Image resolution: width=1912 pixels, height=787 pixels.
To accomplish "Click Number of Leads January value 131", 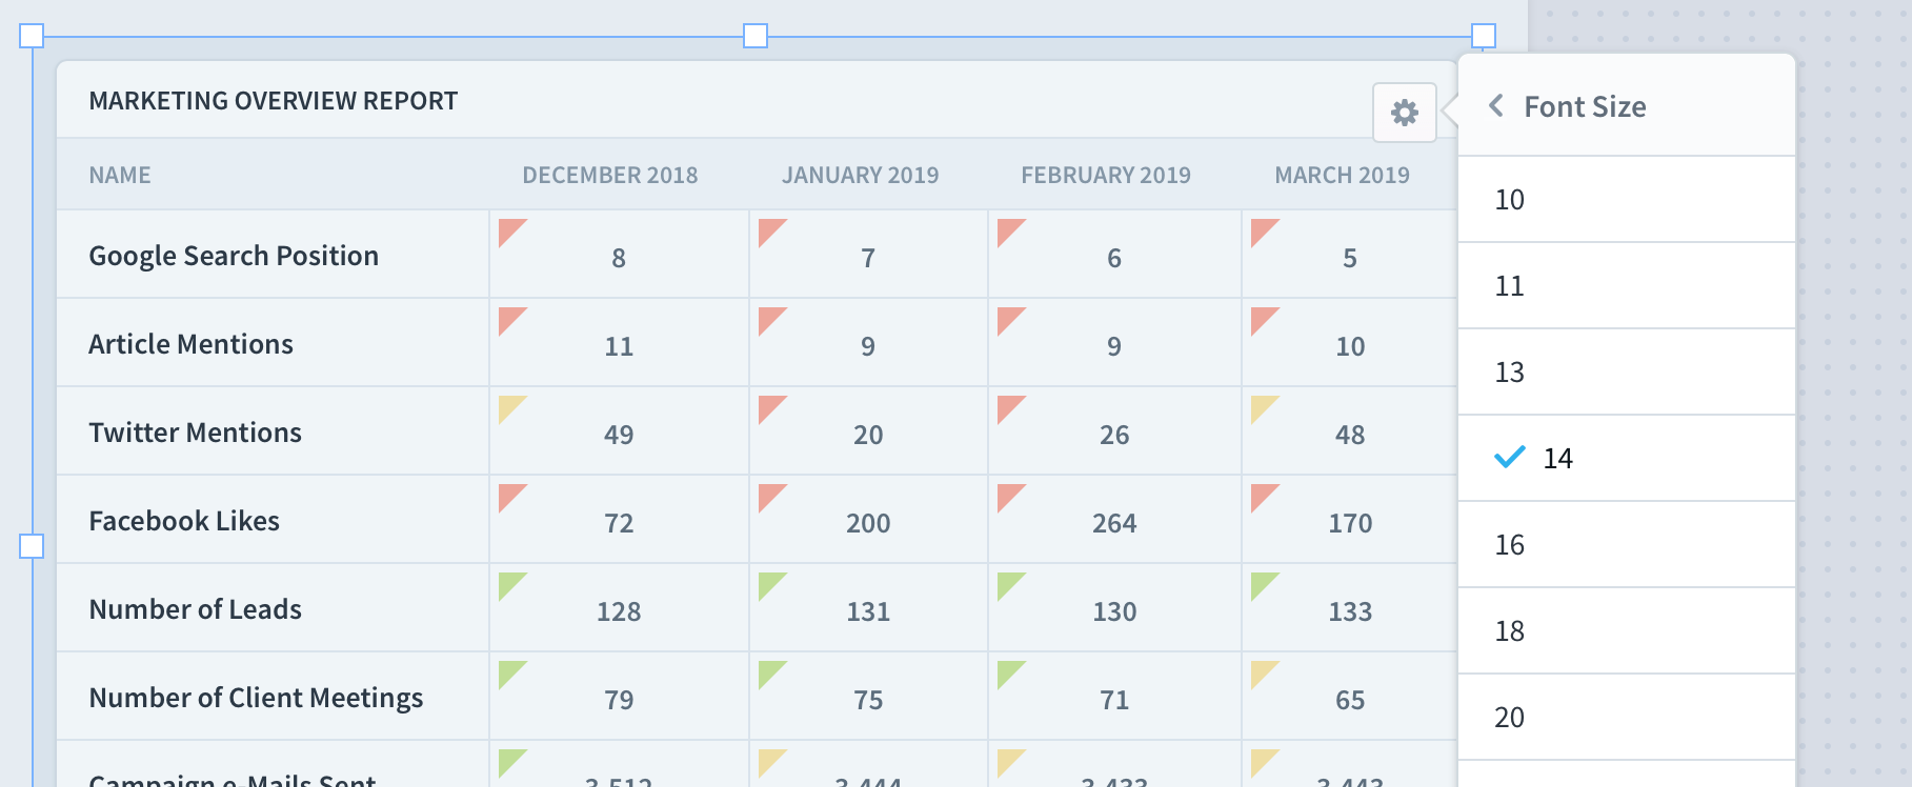I will 868,611.
